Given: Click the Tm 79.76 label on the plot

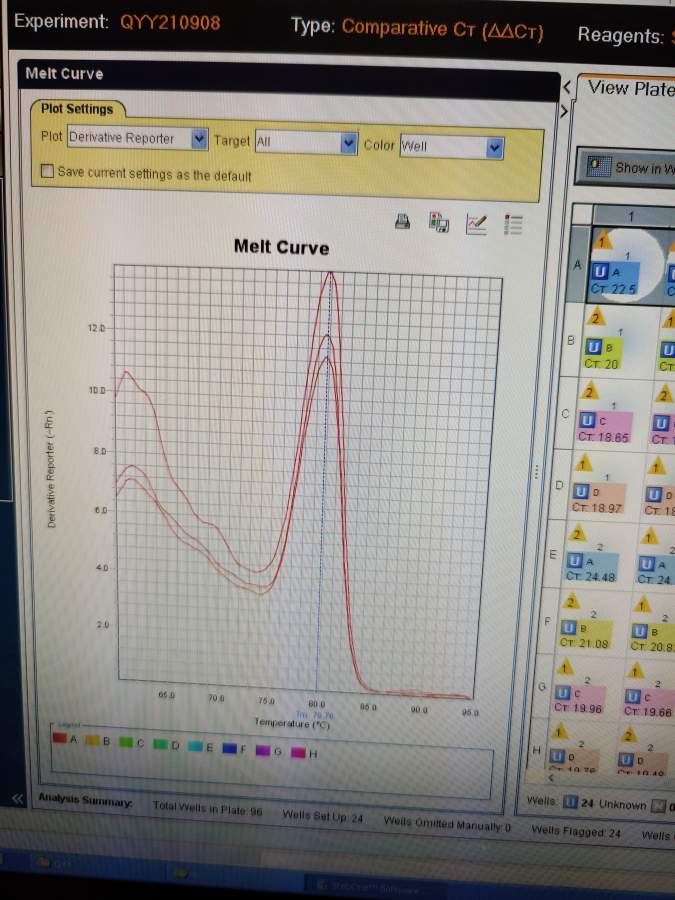Looking at the screenshot, I should [x=315, y=715].
